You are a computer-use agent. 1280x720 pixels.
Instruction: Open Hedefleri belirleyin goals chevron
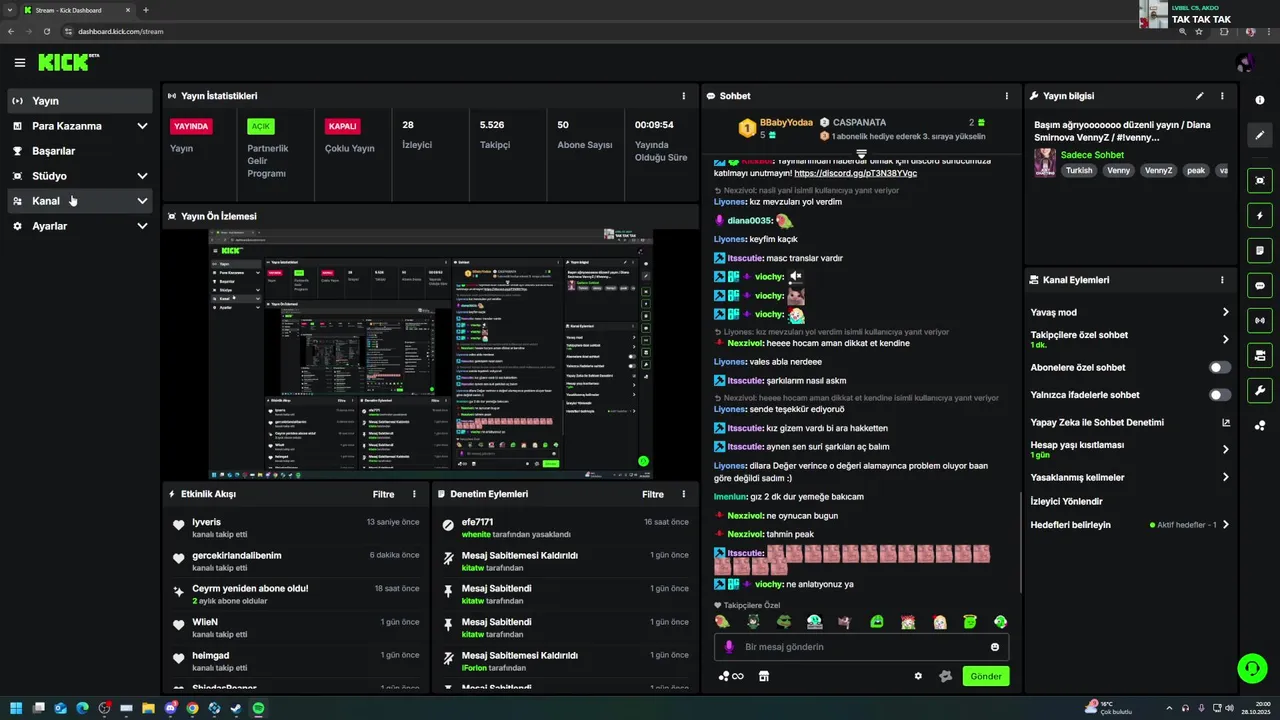point(1226,525)
